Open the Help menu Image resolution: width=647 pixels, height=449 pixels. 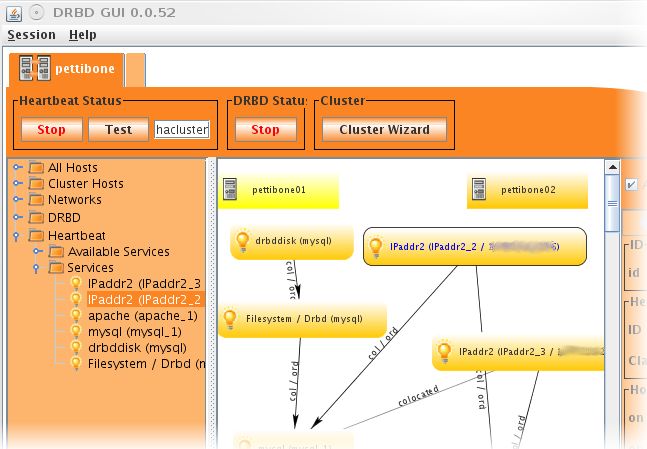83,35
